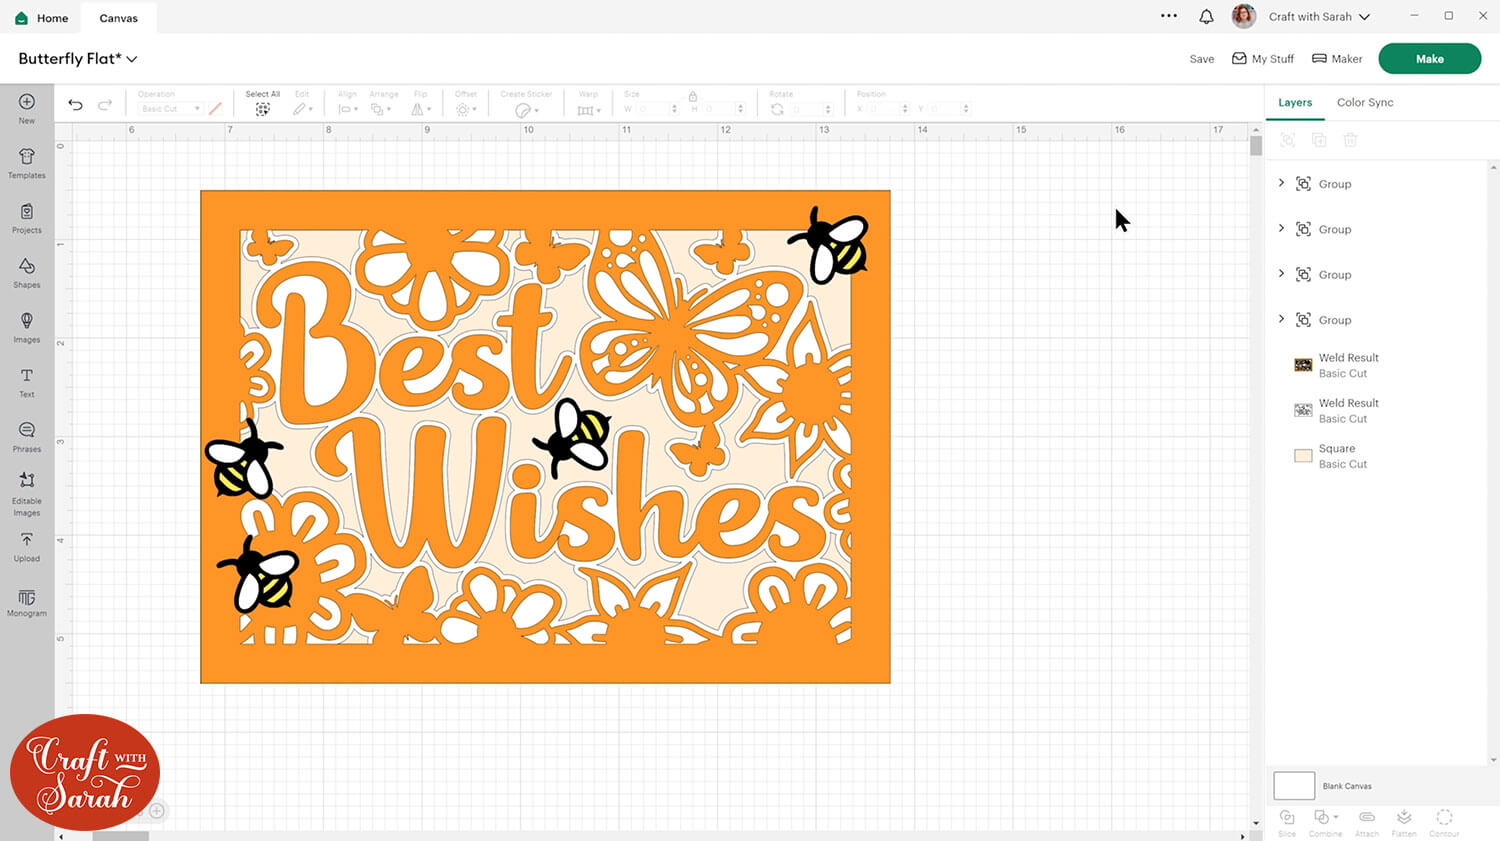Expand the third Group layer
Viewport: 1500px width, 841px height.
[1281, 273]
